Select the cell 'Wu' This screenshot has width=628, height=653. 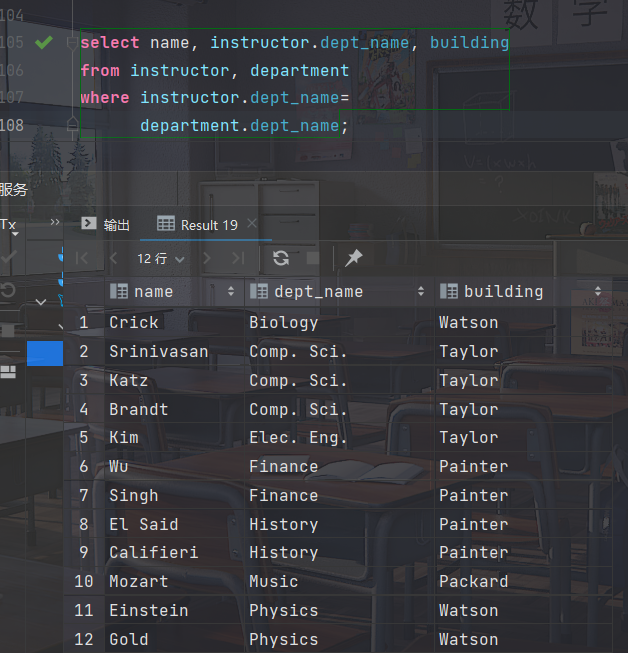(174, 466)
